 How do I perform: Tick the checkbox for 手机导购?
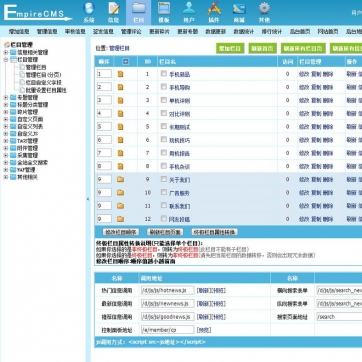coord(164,87)
